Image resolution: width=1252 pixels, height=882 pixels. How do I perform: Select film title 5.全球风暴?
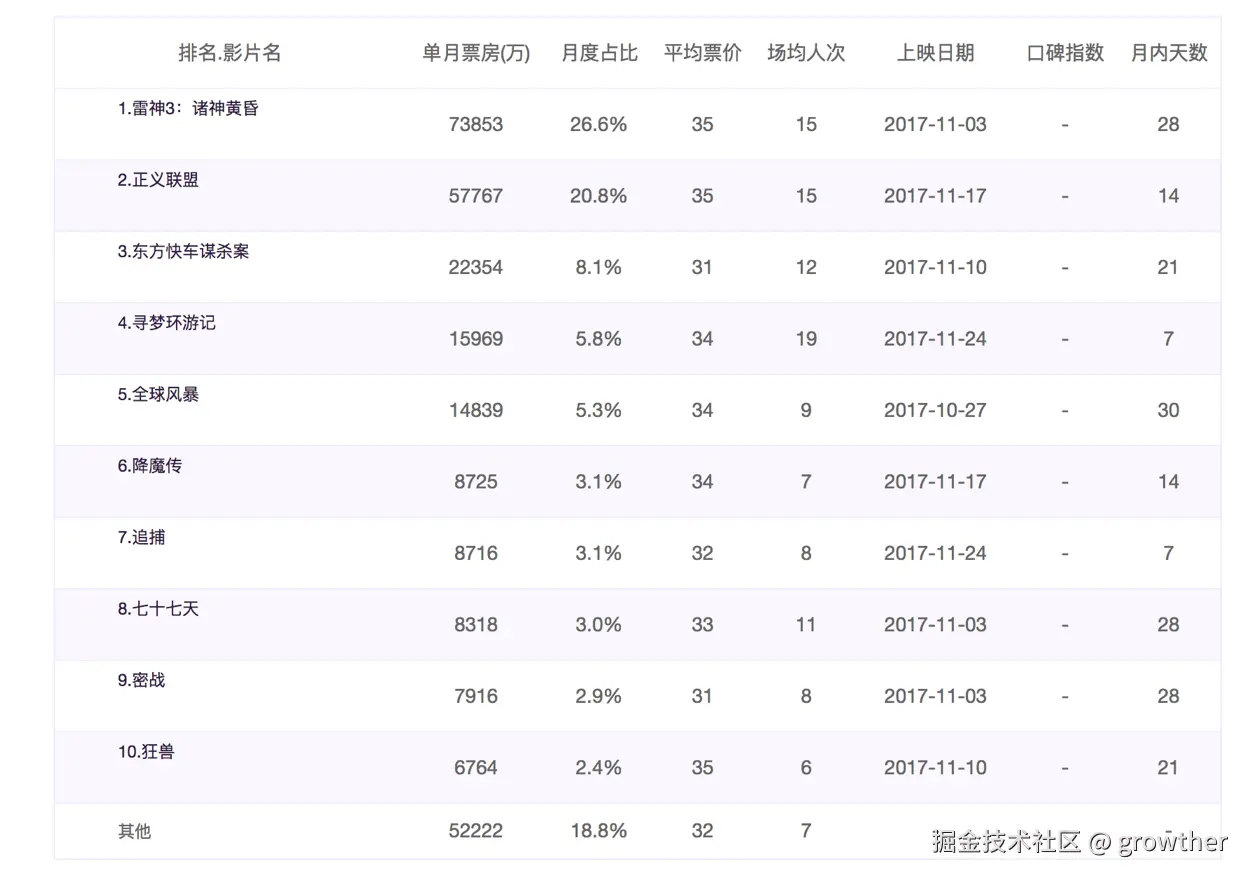(158, 394)
